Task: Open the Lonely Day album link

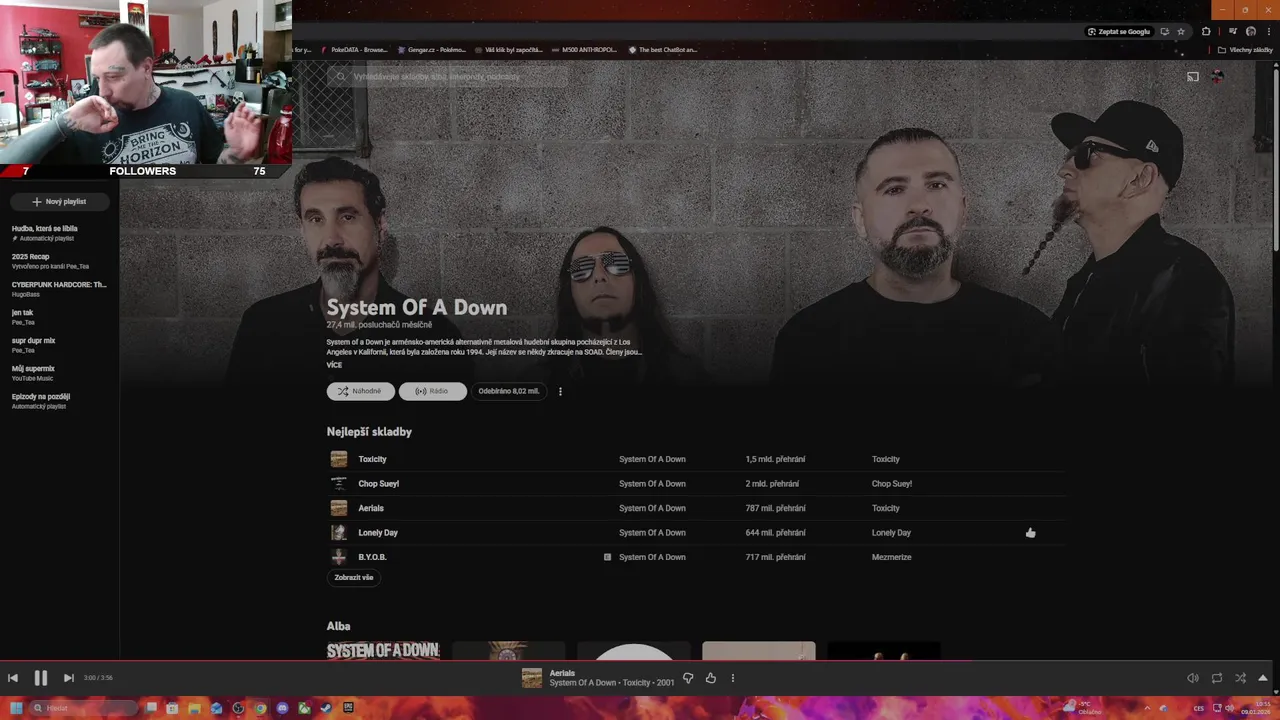Action: coord(891,533)
